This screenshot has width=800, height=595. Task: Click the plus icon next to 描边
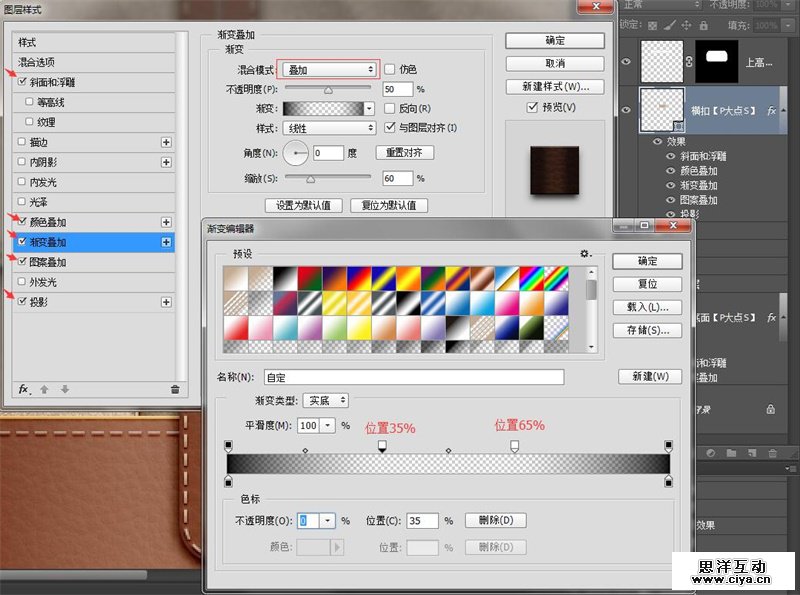pos(167,141)
